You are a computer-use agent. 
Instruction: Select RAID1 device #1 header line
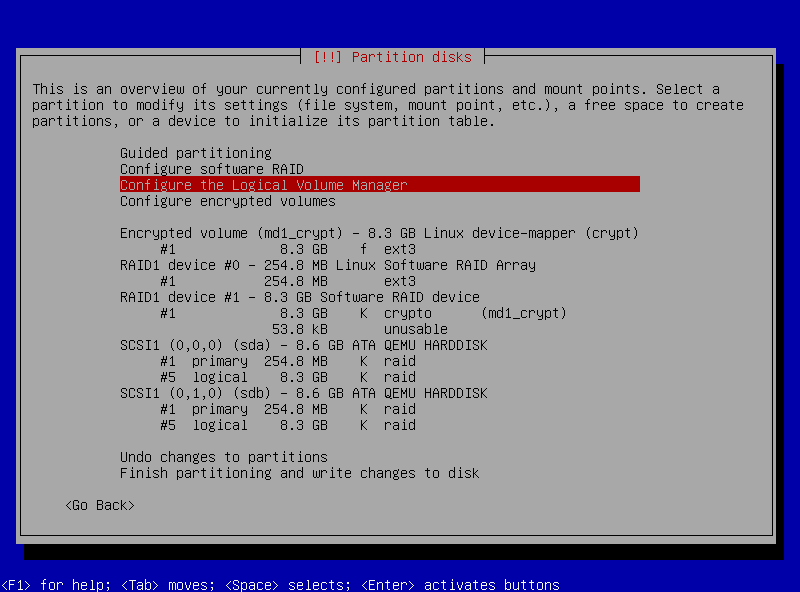point(300,297)
